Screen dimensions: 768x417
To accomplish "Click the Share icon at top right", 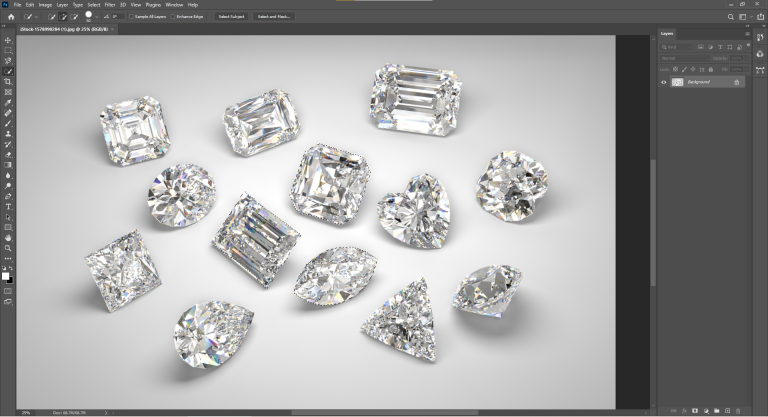I will pos(758,17).
